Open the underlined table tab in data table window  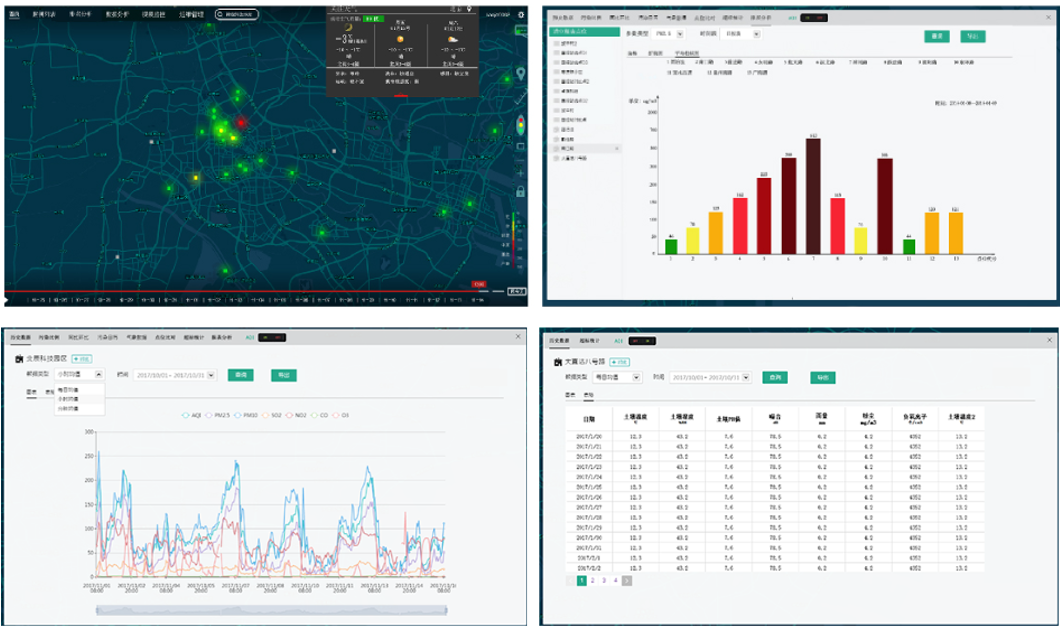point(588,395)
